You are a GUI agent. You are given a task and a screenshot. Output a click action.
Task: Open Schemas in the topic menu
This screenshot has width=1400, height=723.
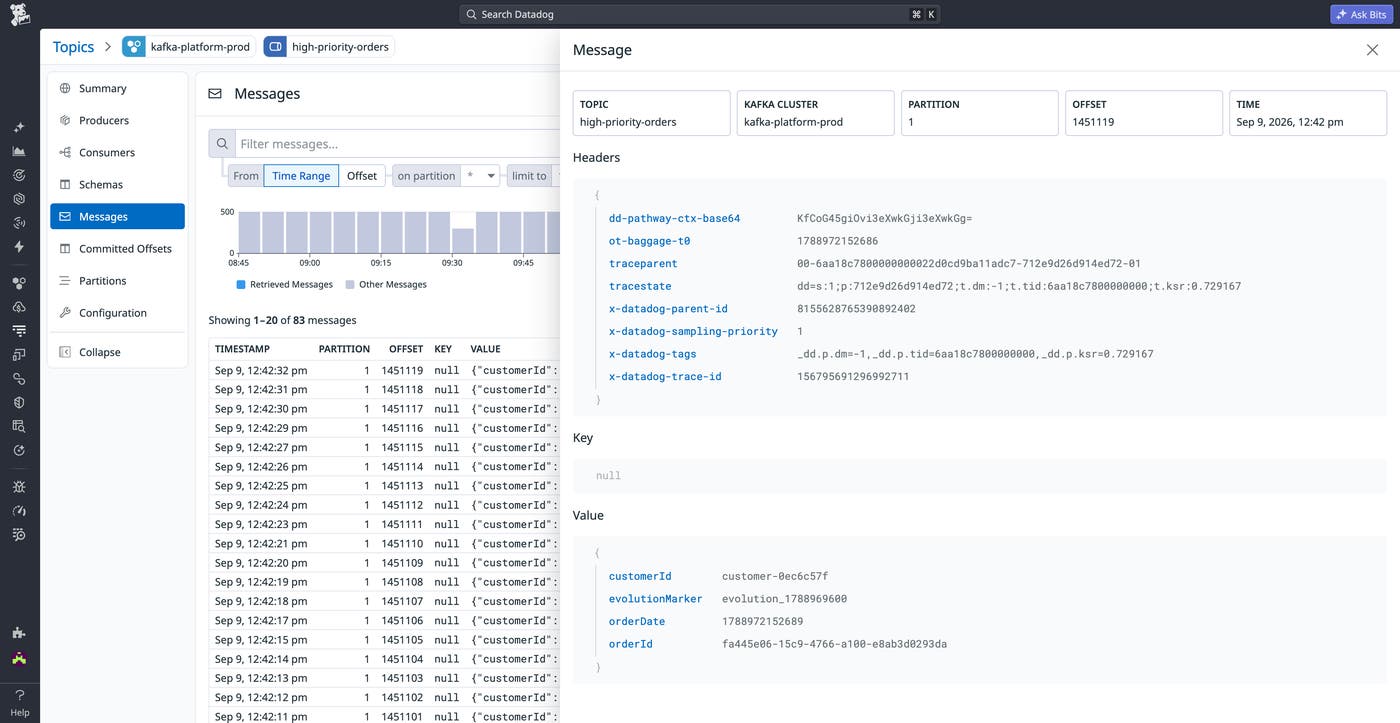[117, 184]
